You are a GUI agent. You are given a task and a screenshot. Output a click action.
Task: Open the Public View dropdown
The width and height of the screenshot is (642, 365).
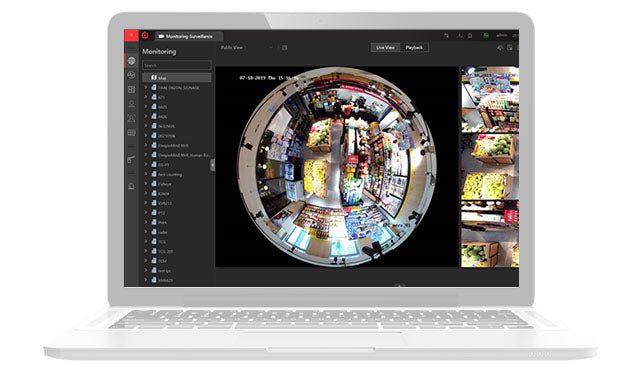pos(247,48)
